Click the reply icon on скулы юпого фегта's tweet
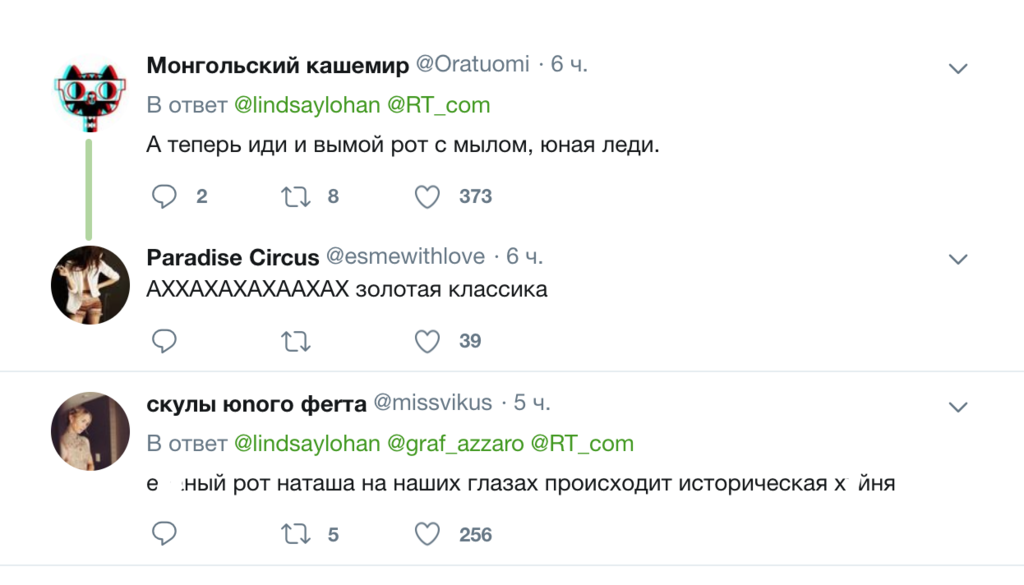1024x585 pixels. [164, 534]
